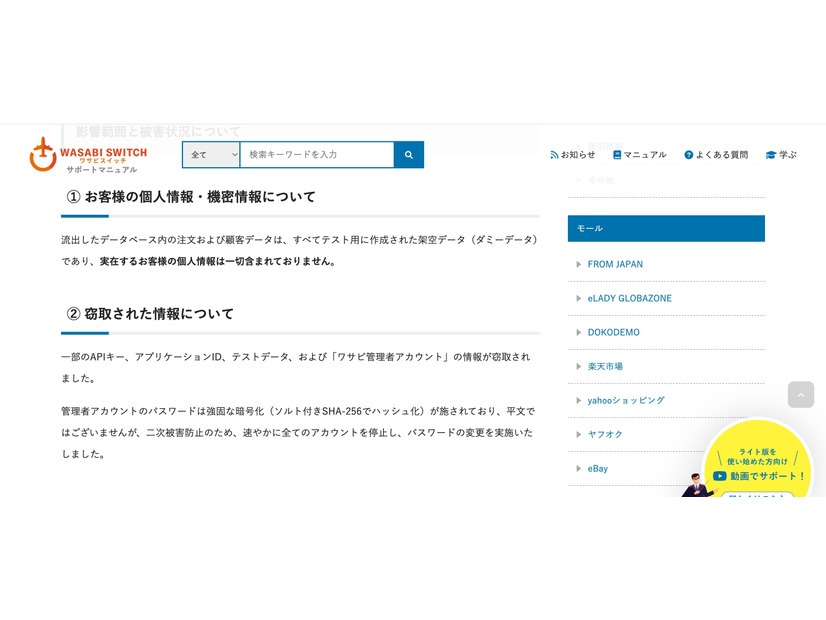Viewport: 826px width, 620px height.
Task: Click the triangle arrow beside eBay
Action: click(x=578, y=468)
